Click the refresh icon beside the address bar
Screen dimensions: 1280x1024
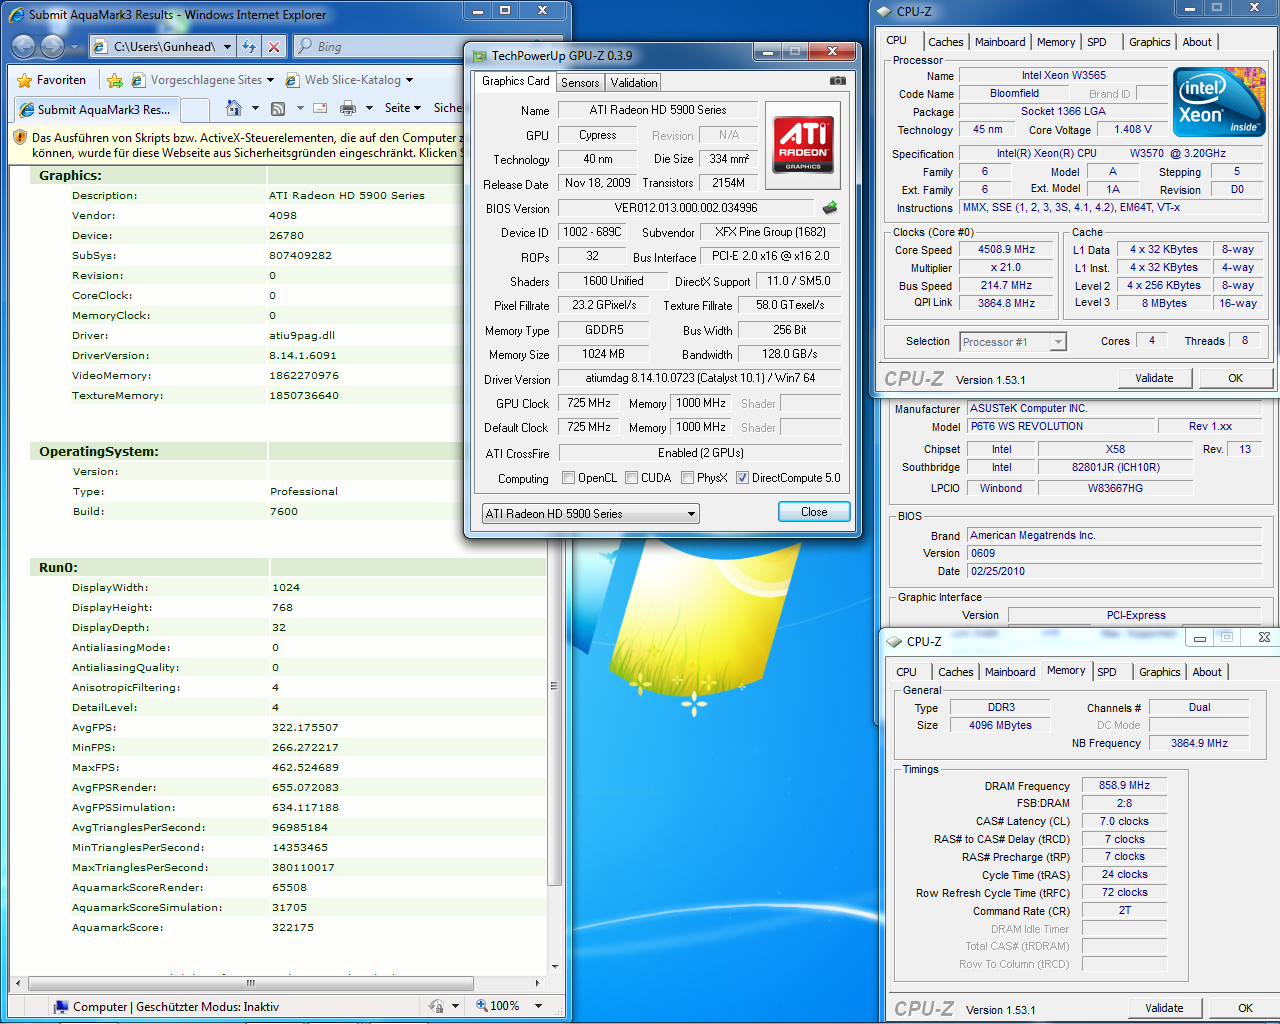(x=250, y=46)
